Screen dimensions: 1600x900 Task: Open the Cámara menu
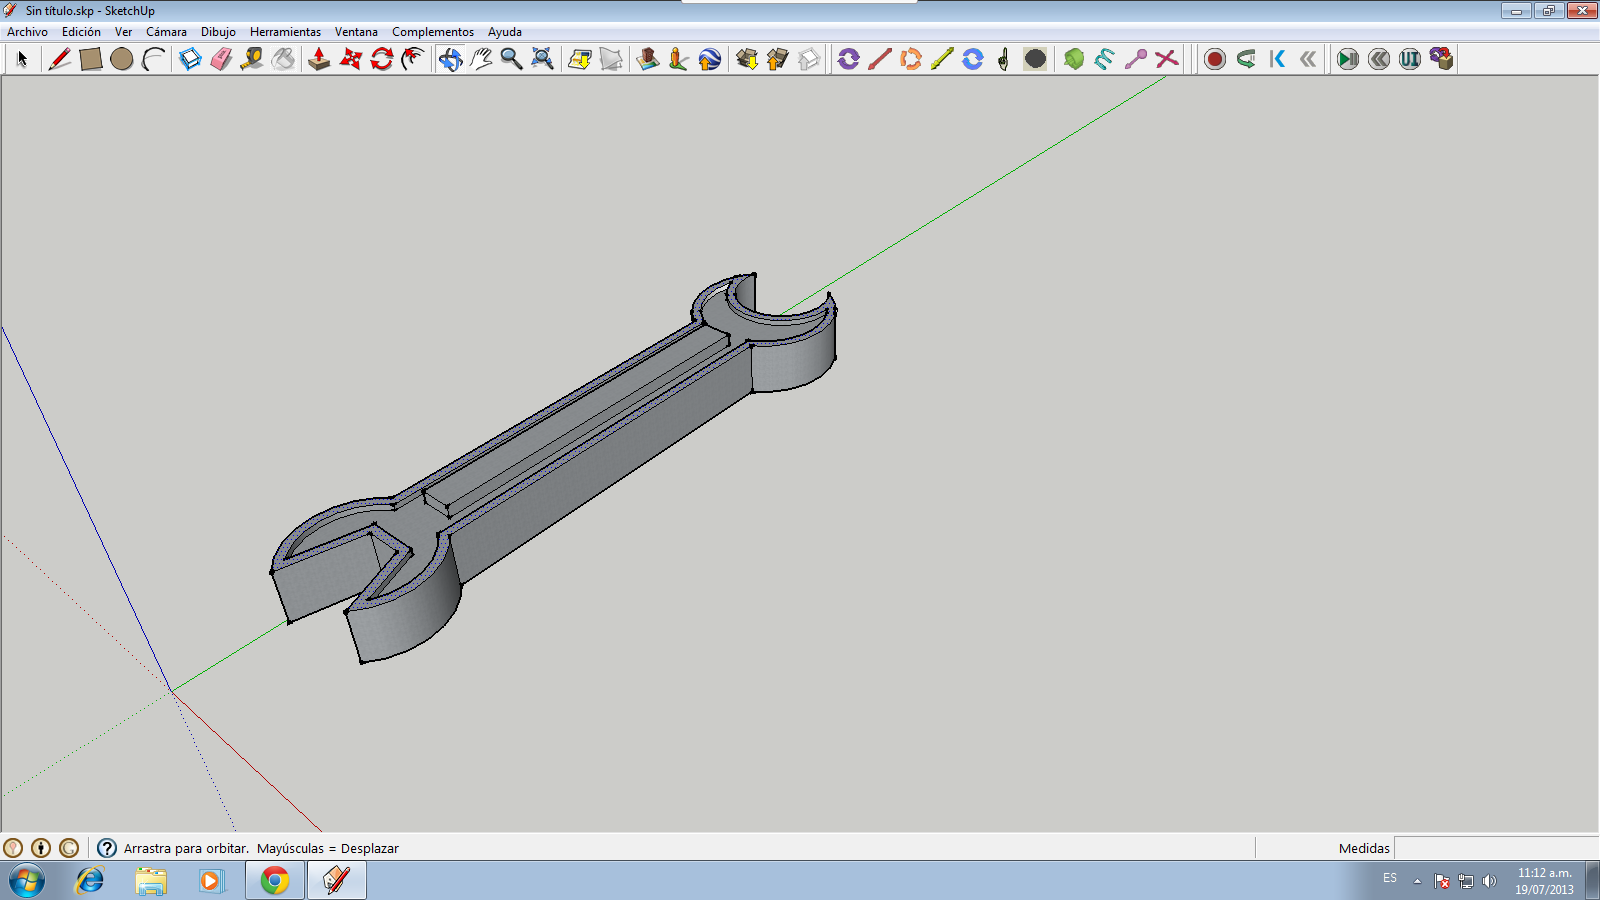(x=166, y=32)
